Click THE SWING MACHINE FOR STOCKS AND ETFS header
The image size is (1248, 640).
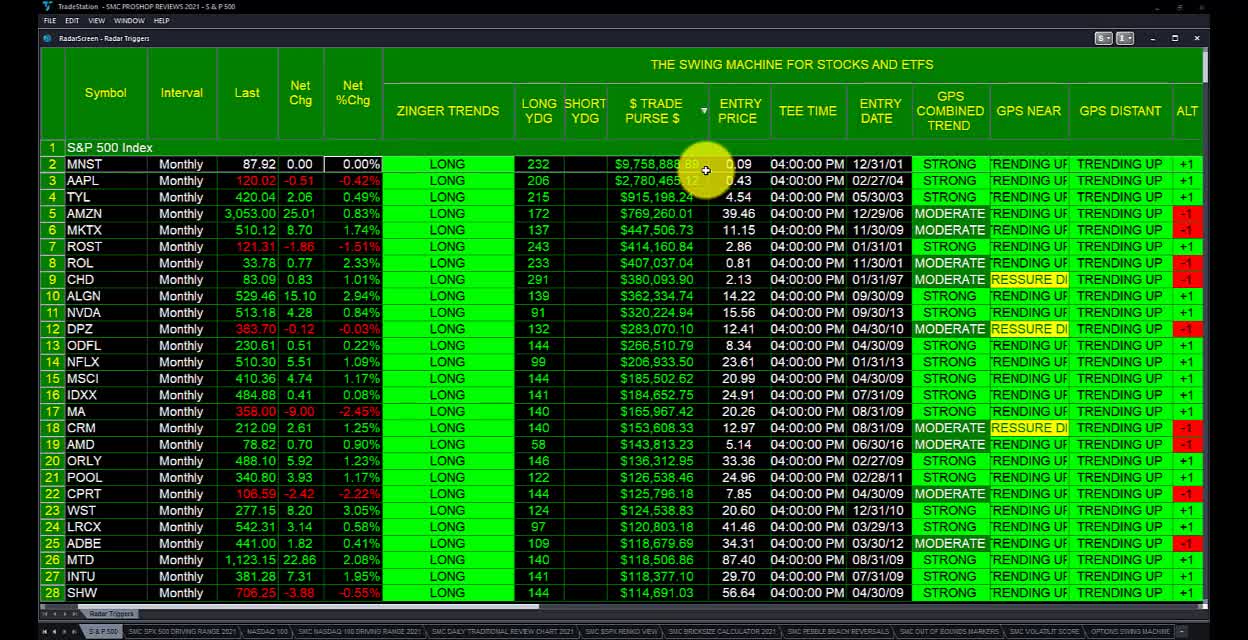click(x=792, y=65)
